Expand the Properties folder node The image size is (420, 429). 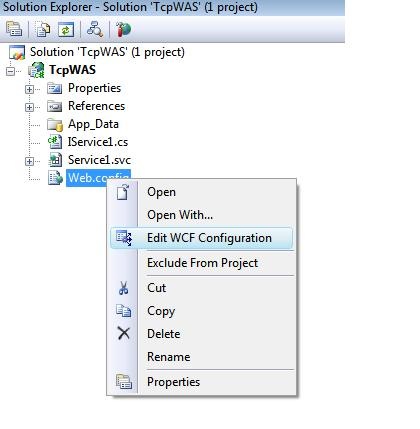(x=29, y=89)
